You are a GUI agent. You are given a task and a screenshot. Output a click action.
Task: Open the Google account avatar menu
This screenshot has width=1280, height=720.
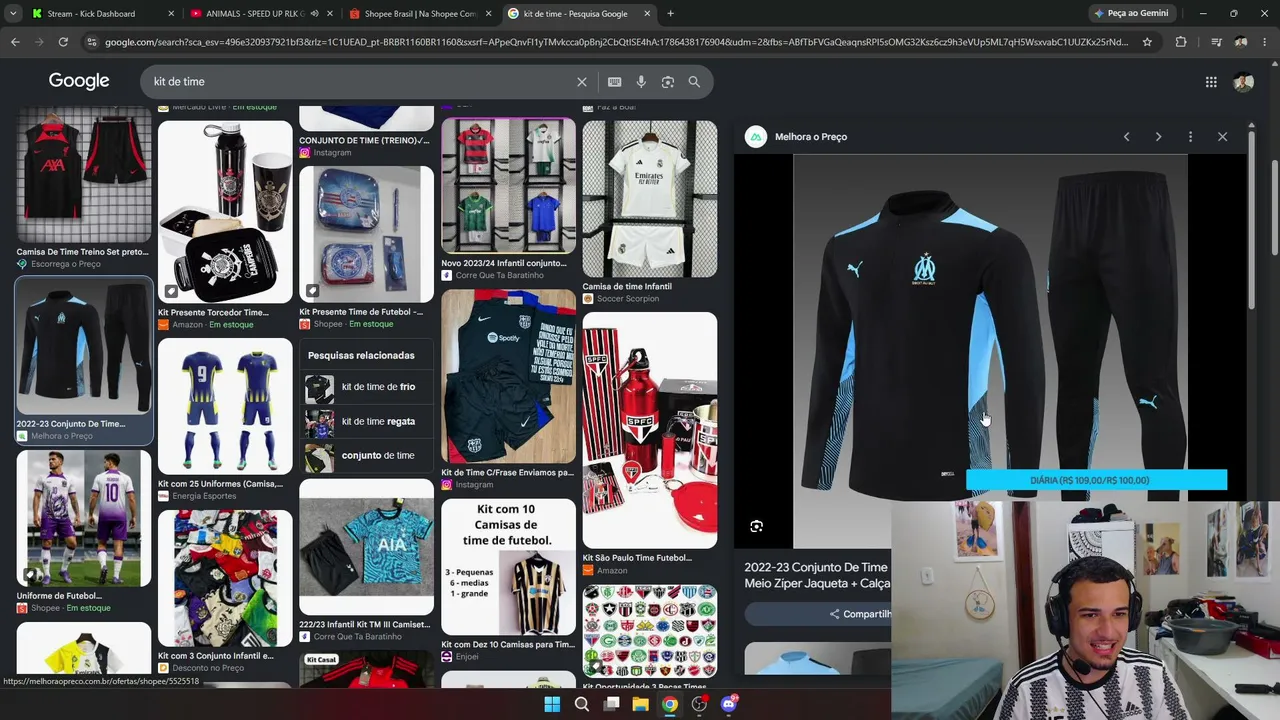pos(1243,82)
